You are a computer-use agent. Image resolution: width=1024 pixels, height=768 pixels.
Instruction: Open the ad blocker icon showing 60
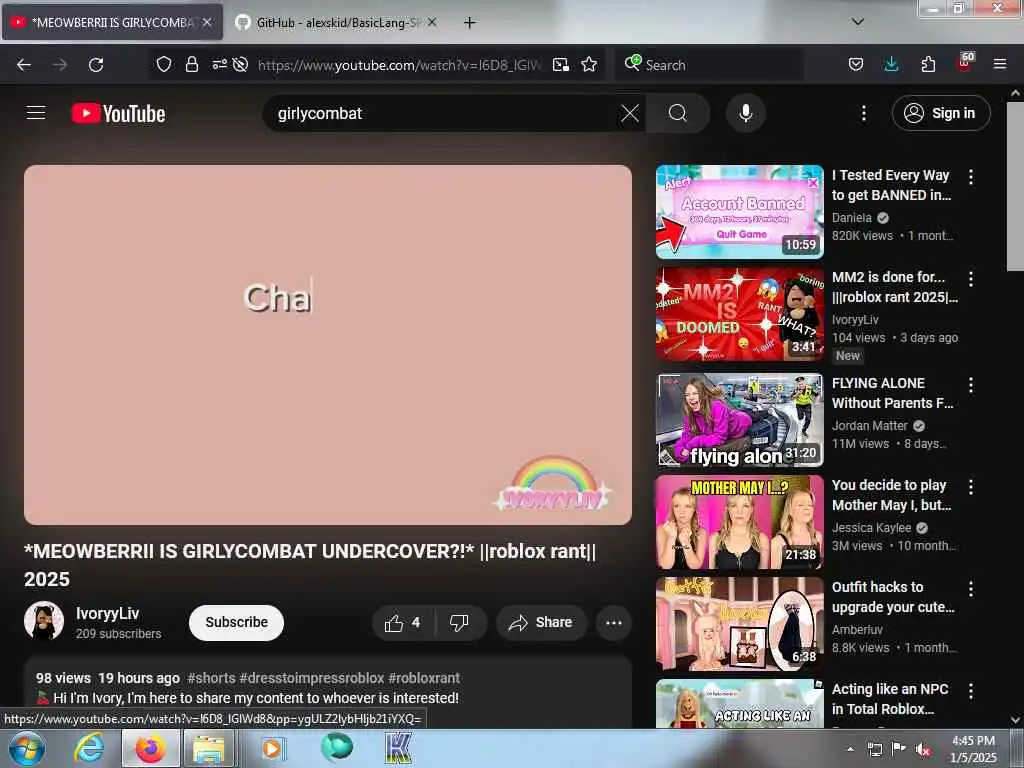[x=965, y=62]
